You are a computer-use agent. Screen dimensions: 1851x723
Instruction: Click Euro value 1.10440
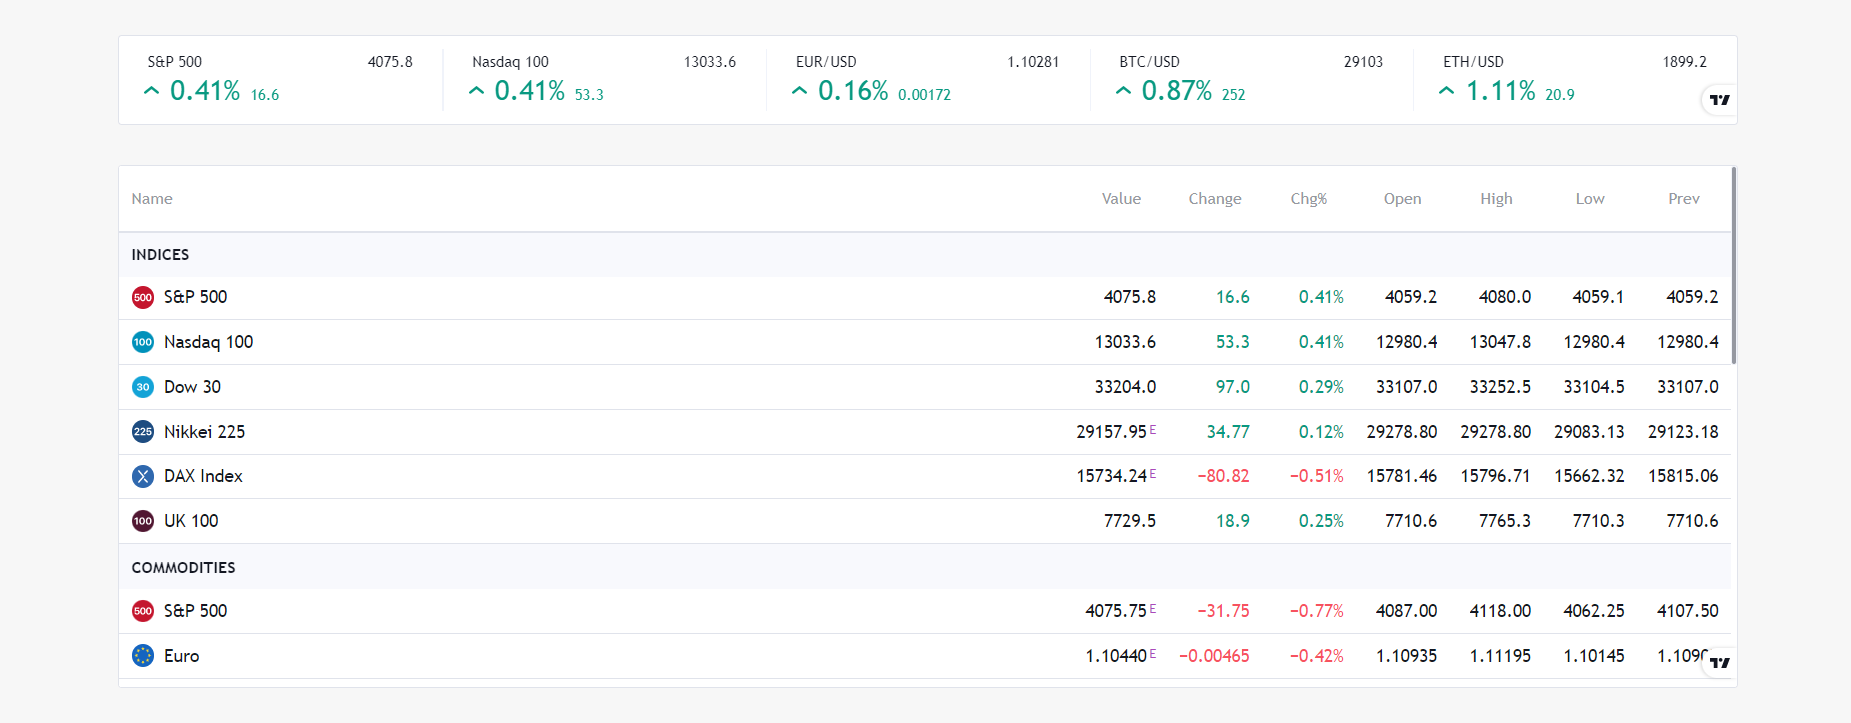pos(1116,656)
